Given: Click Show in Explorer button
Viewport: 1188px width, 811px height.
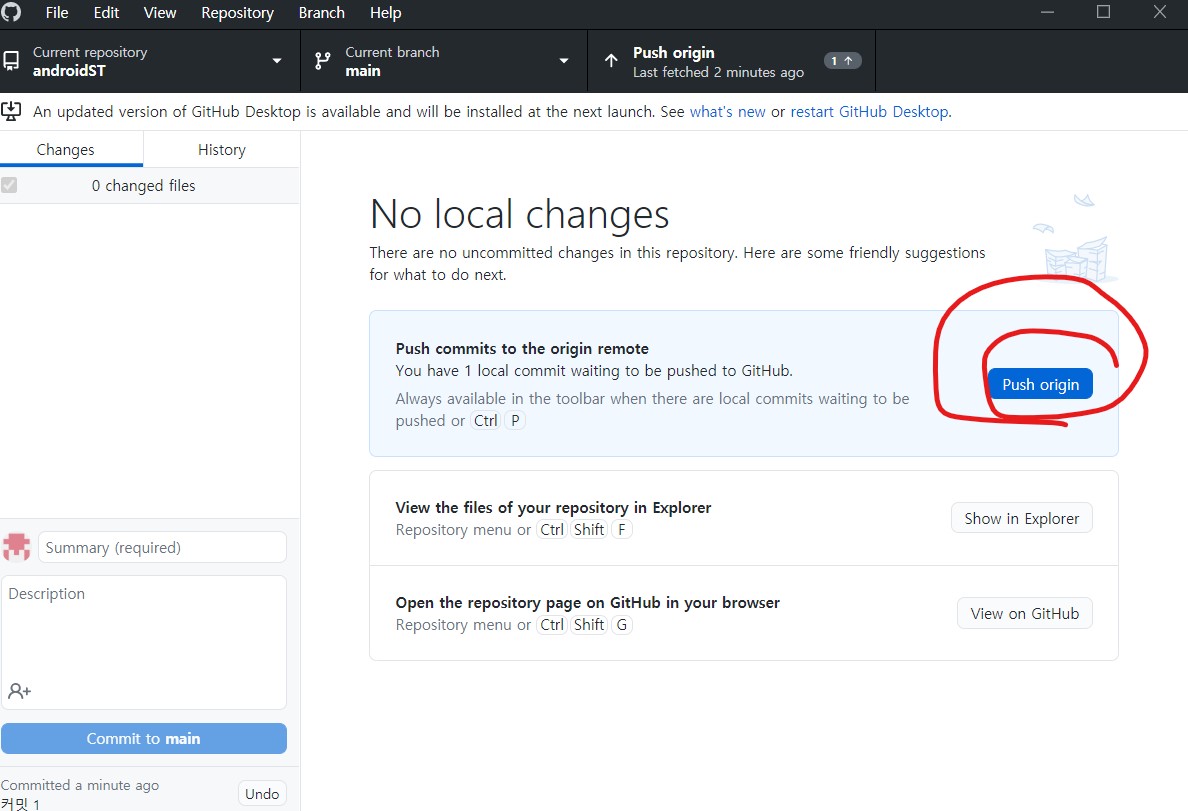Looking at the screenshot, I should click(x=1021, y=518).
